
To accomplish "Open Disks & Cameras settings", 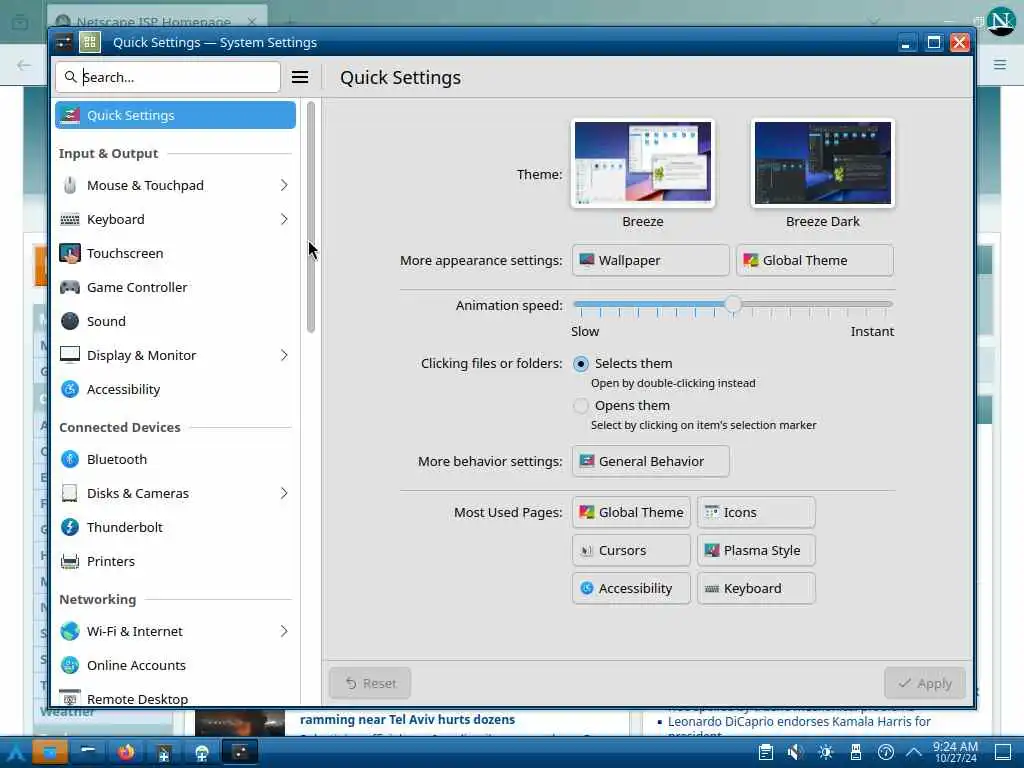I will click(x=175, y=493).
